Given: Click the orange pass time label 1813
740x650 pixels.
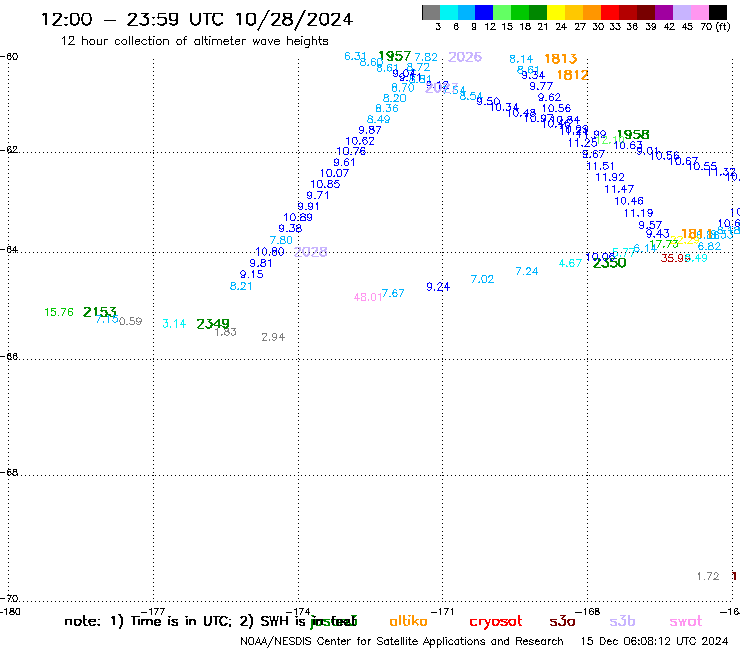Looking at the screenshot, I should click(561, 59).
